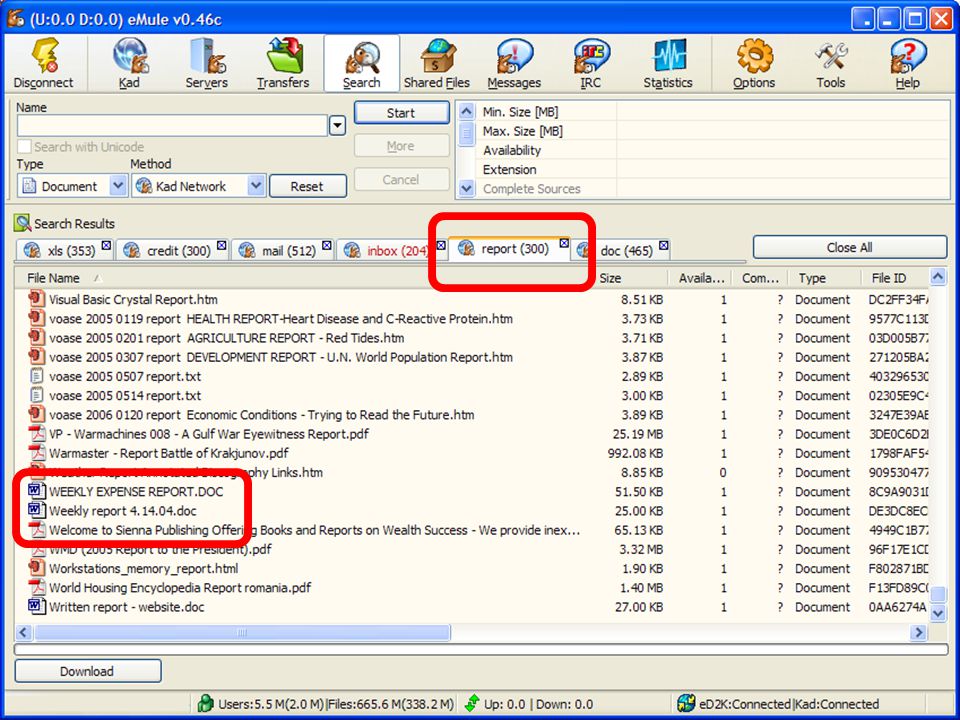This screenshot has height=720, width=960.
Task: Close the credit (300) tab
Action: click(221, 246)
